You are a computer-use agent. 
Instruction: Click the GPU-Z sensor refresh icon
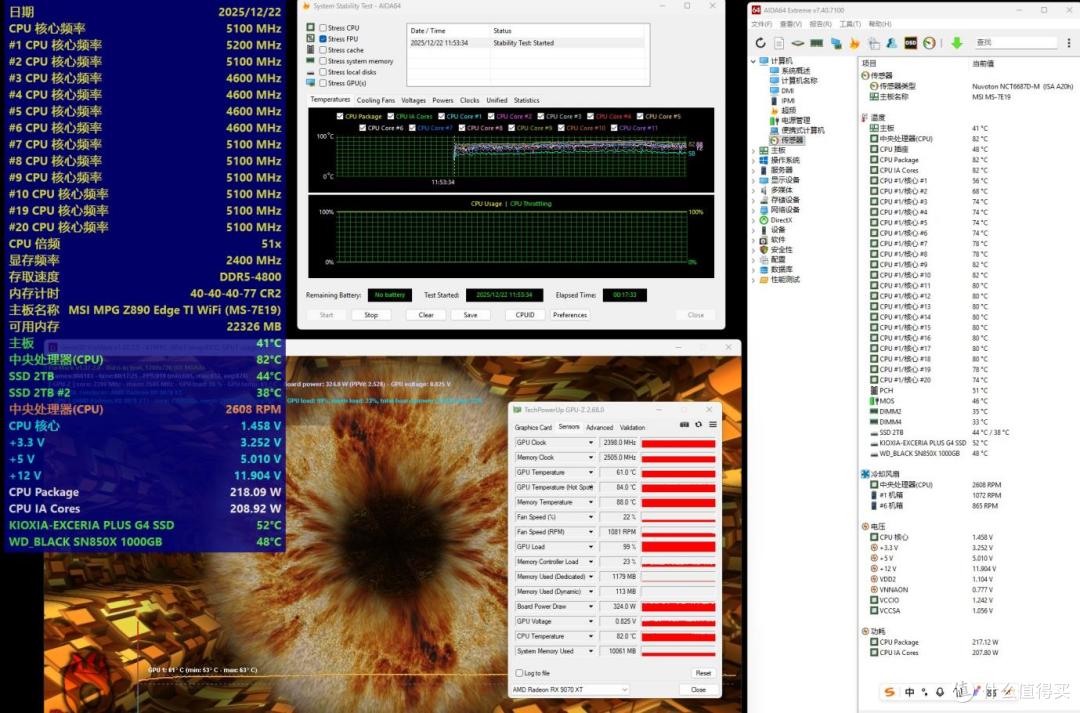click(x=698, y=424)
